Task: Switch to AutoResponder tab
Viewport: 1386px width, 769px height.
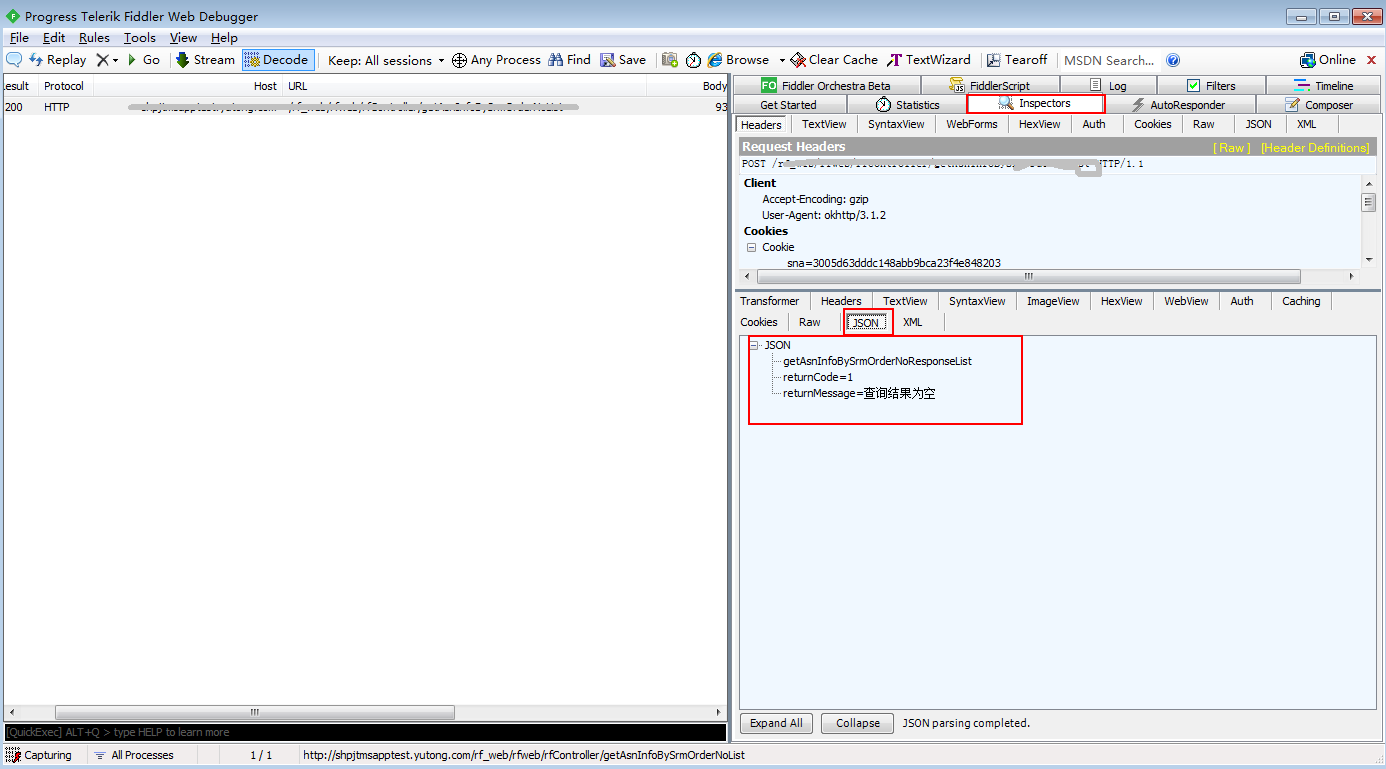Action: [1179, 105]
